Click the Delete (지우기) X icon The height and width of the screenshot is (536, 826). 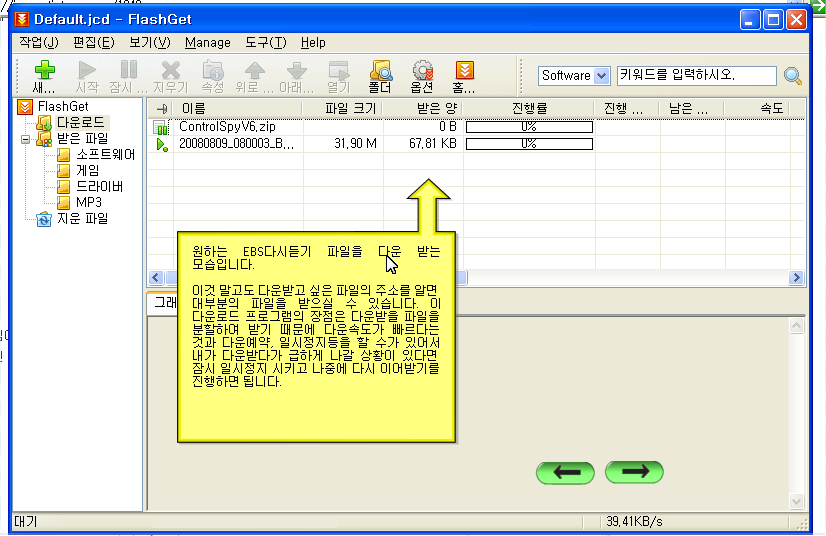coord(171,71)
